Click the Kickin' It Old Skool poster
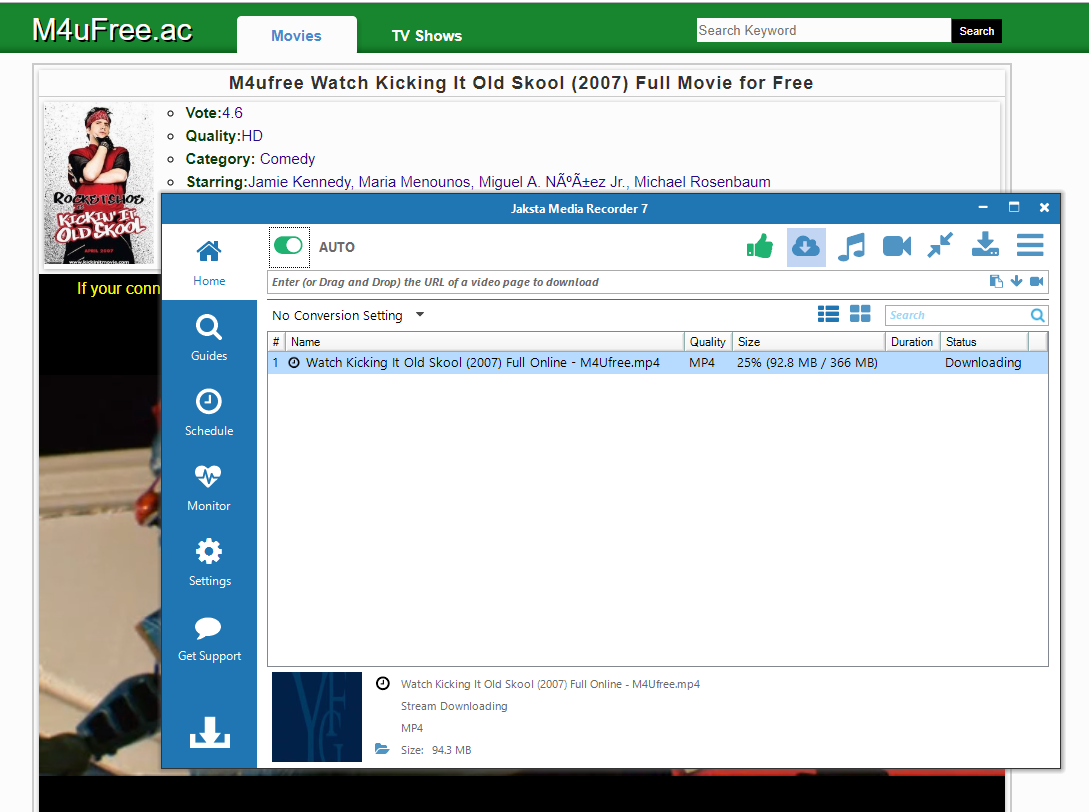This screenshot has width=1089, height=812. pyautogui.click(x=99, y=184)
